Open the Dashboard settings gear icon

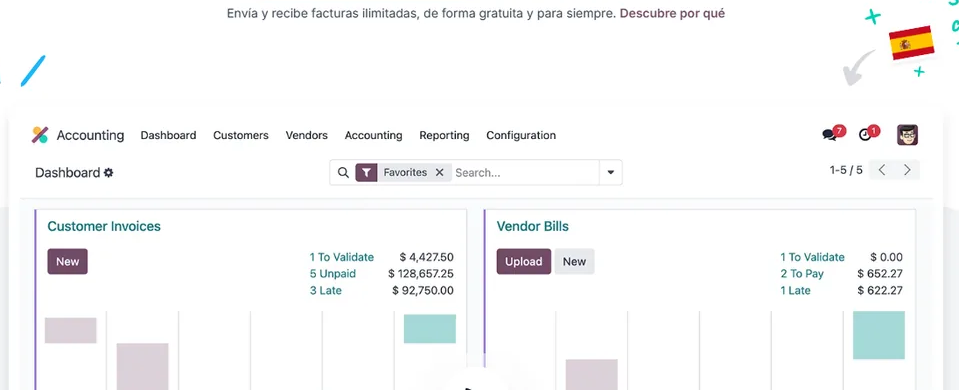(108, 172)
